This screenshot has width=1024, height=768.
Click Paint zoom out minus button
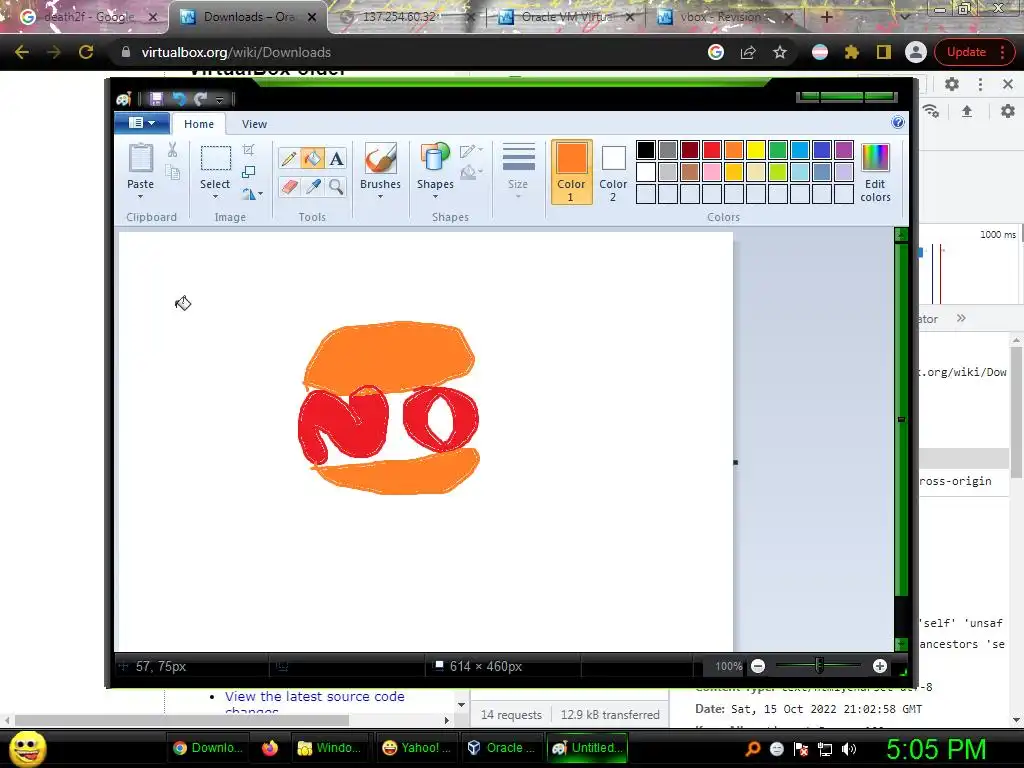tap(758, 666)
